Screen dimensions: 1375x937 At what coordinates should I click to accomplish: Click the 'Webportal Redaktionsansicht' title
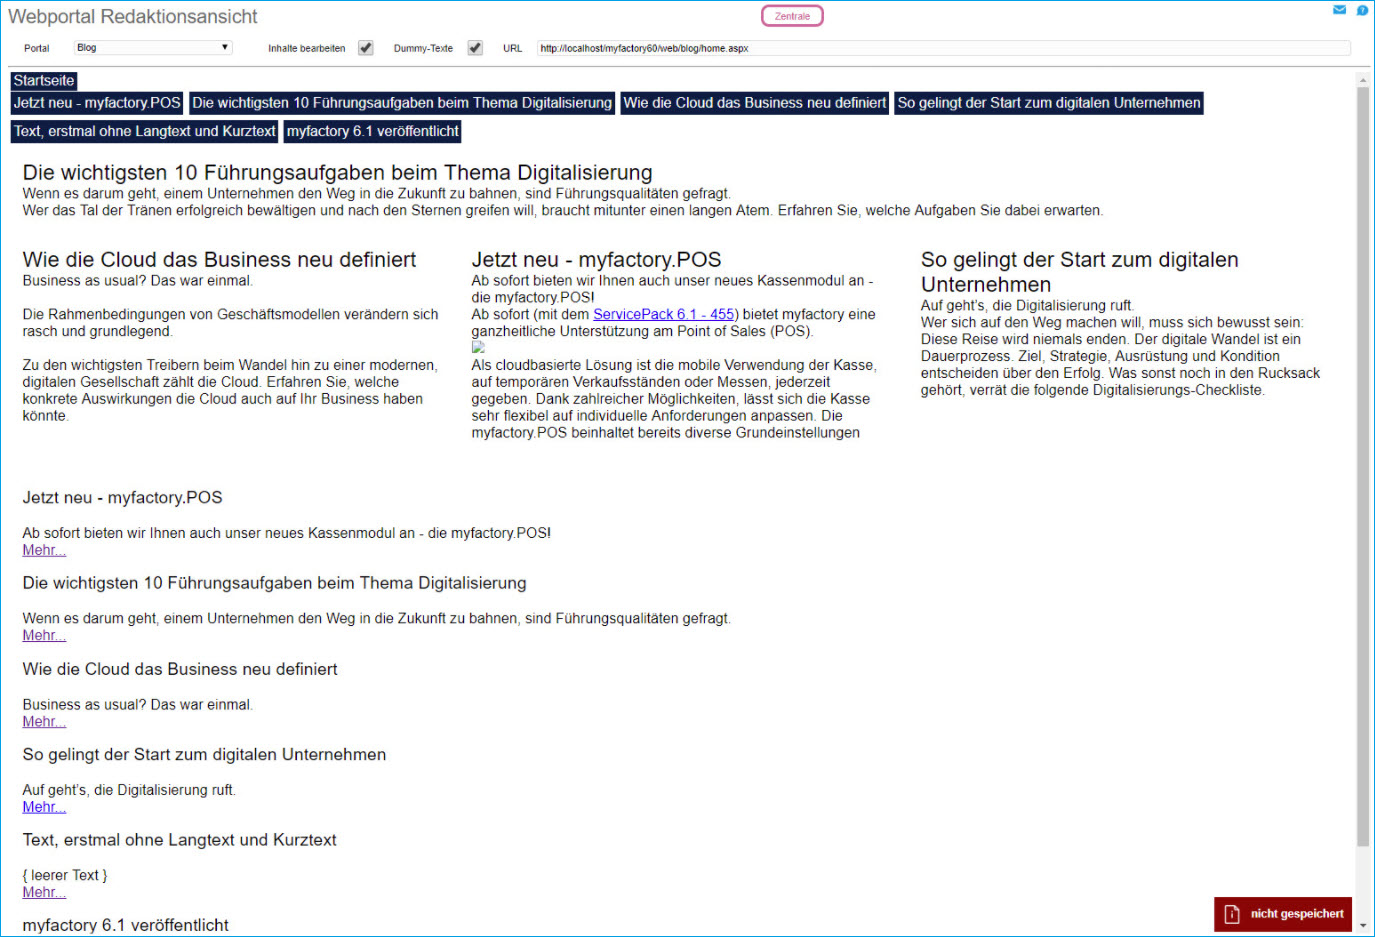coord(133,17)
